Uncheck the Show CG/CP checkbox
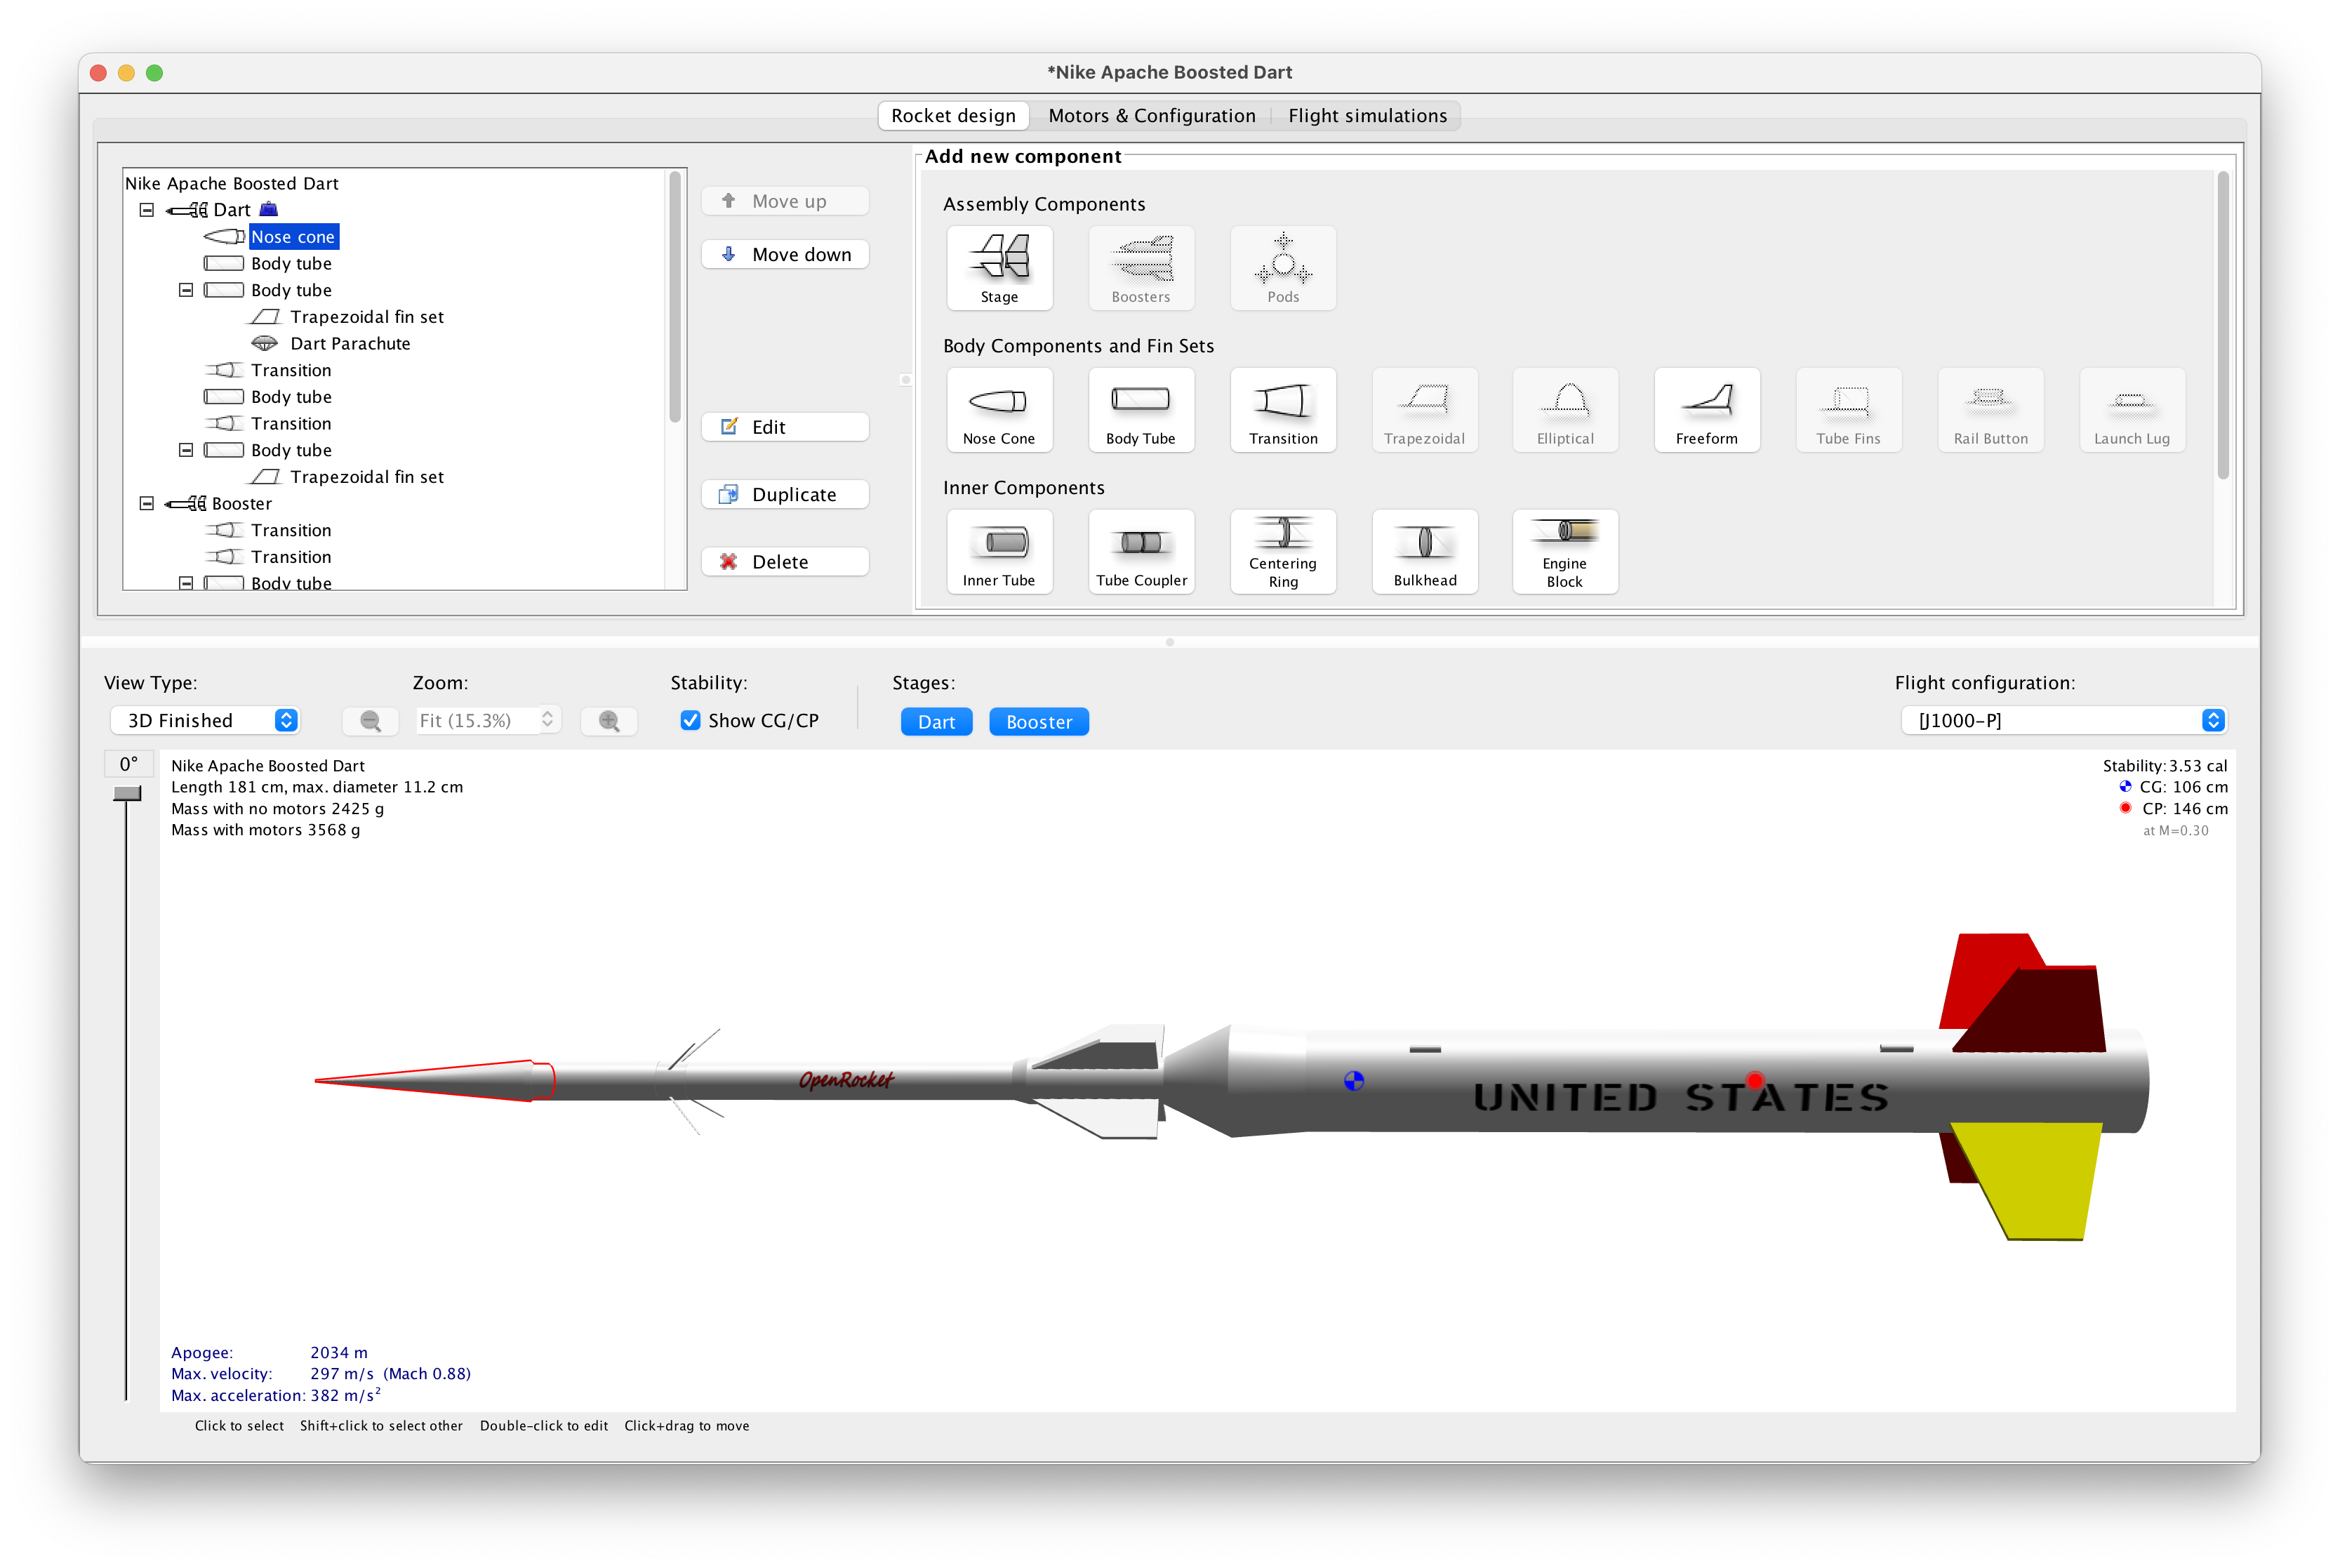 690,721
